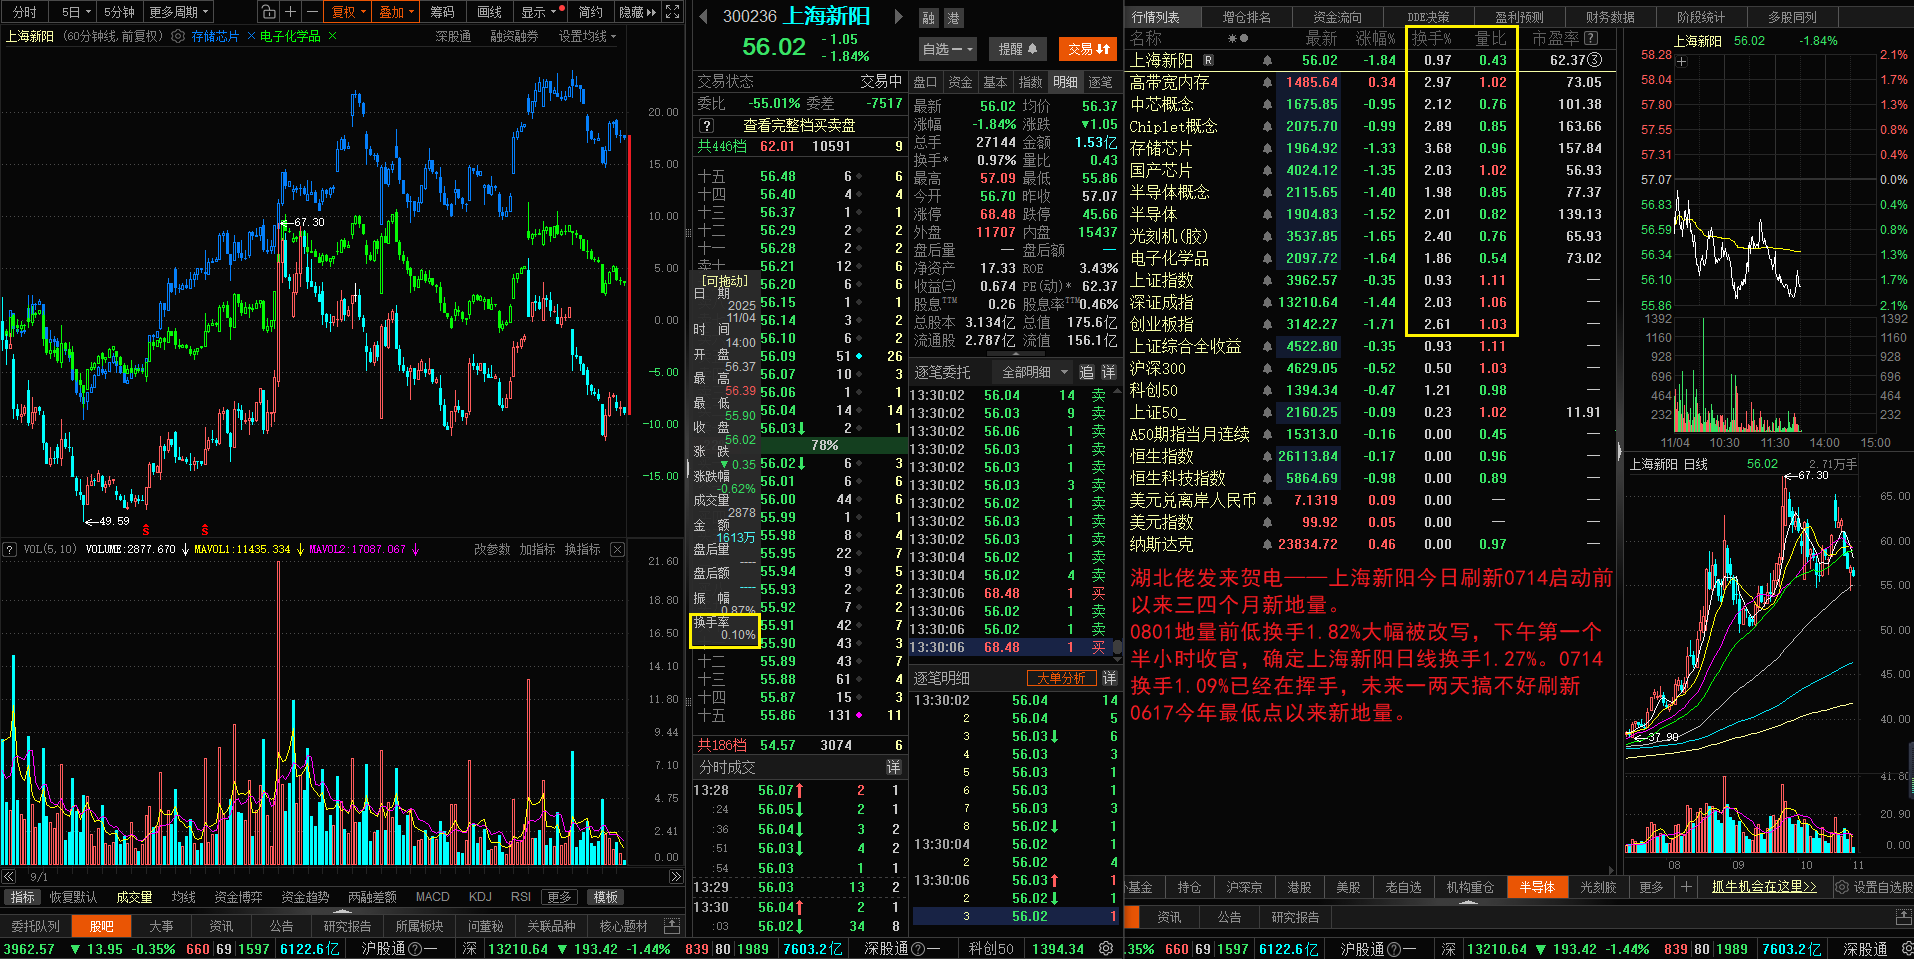
Task: Click the orange 交易 trade button
Action: coord(1088,49)
